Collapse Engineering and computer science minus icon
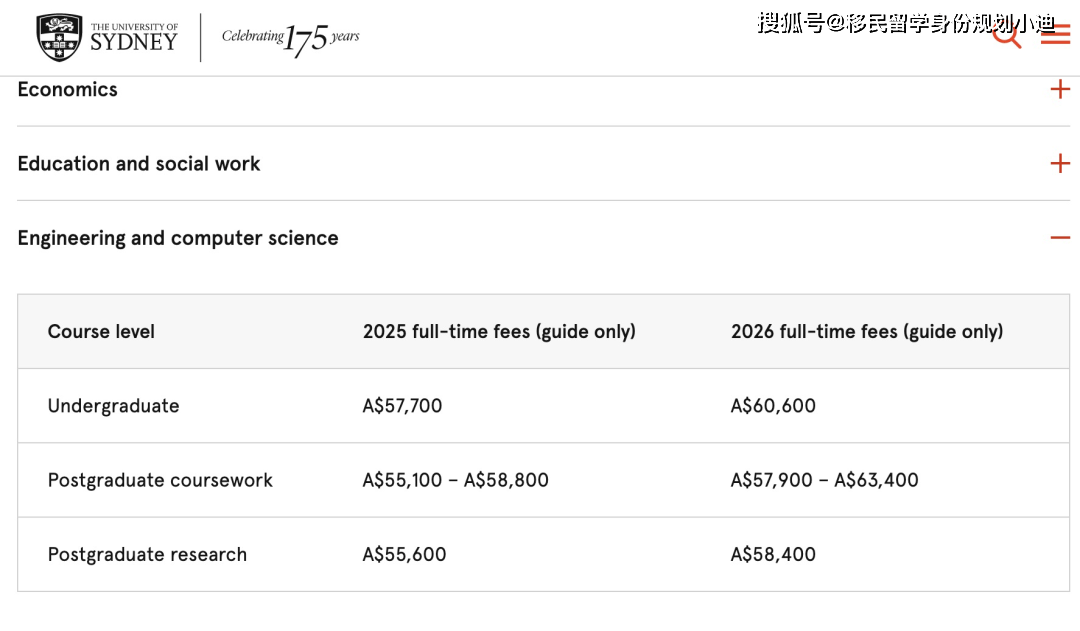This screenshot has width=1080, height=631. pyautogui.click(x=1060, y=238)
